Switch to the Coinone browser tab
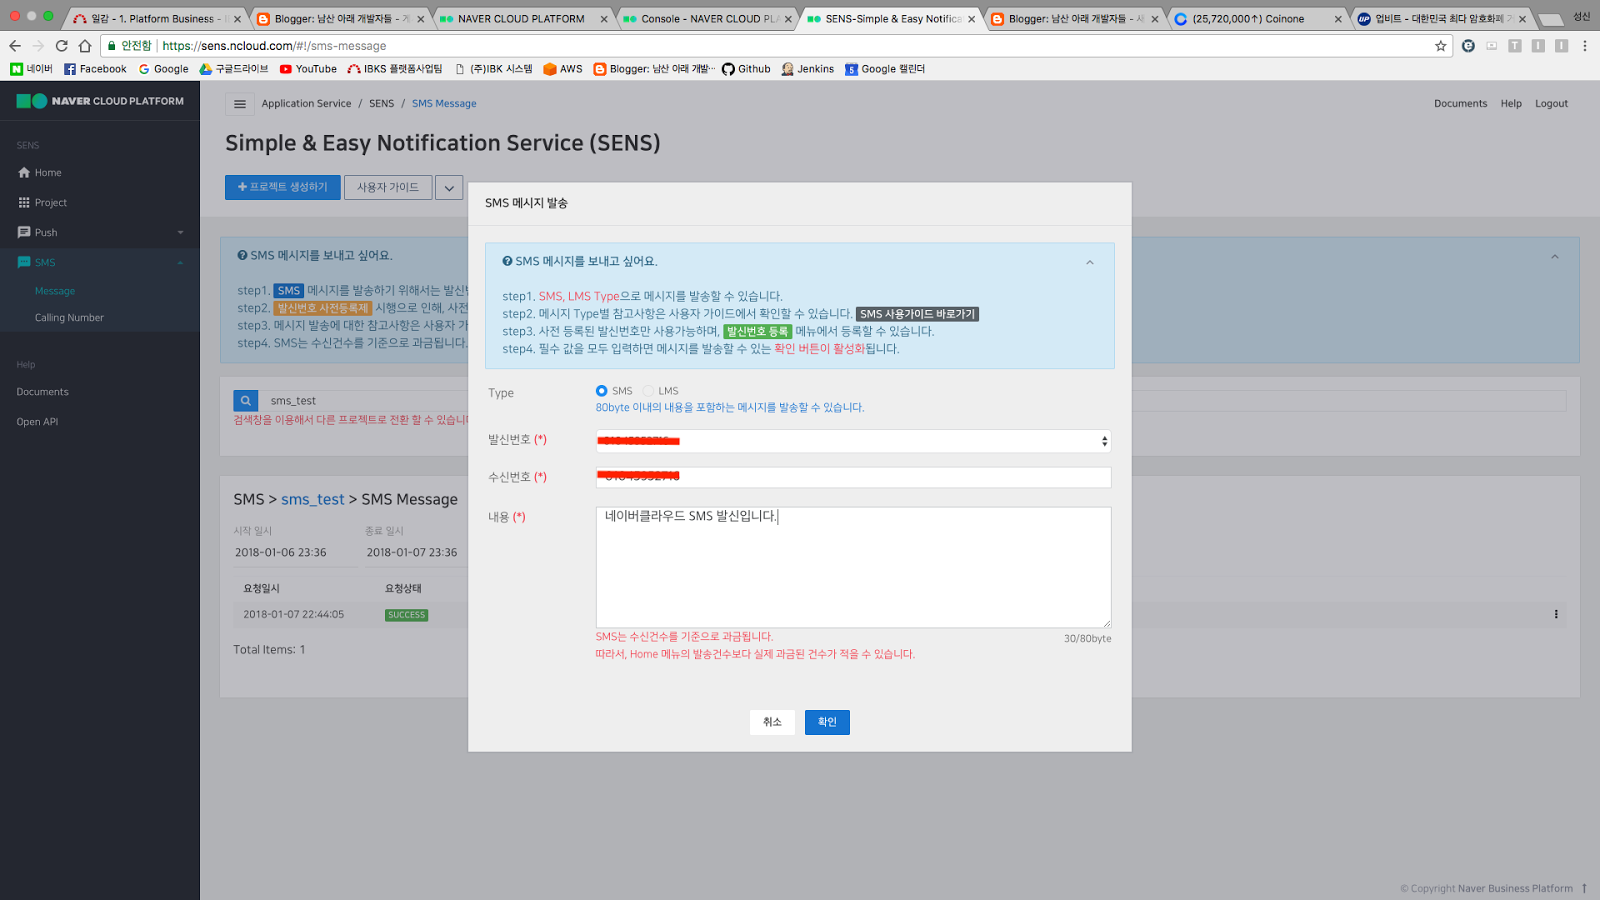The image size is (1600, 900). pyautogui.click(x=1257, y=18)
